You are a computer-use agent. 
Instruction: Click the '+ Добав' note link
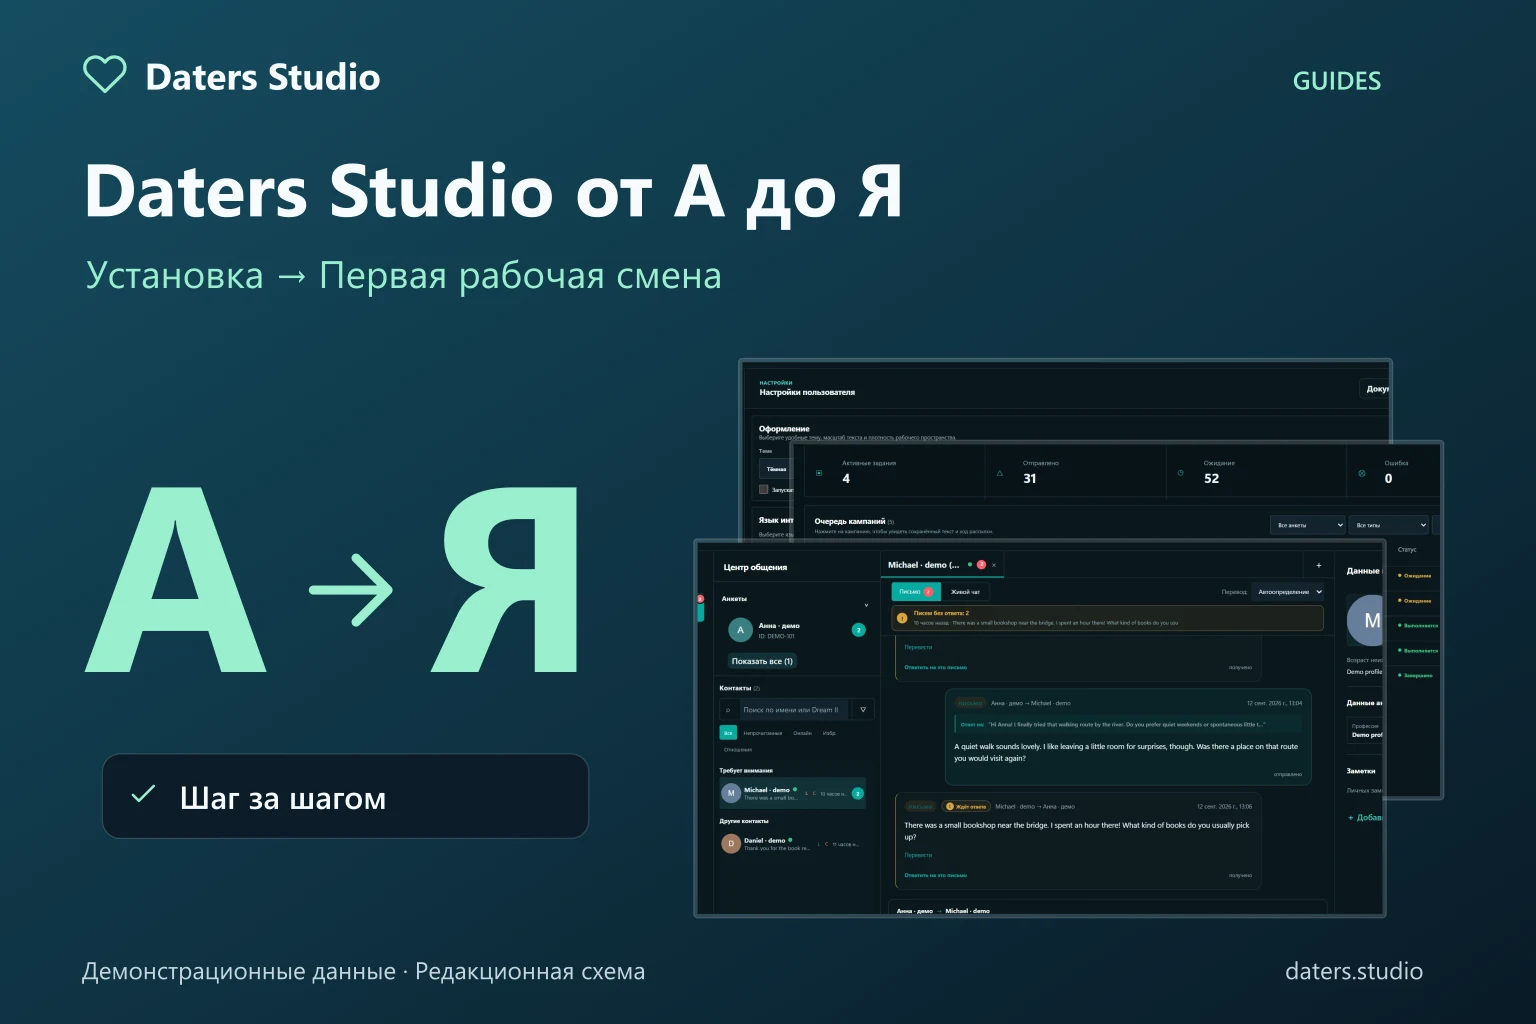tap(1365, 817)
